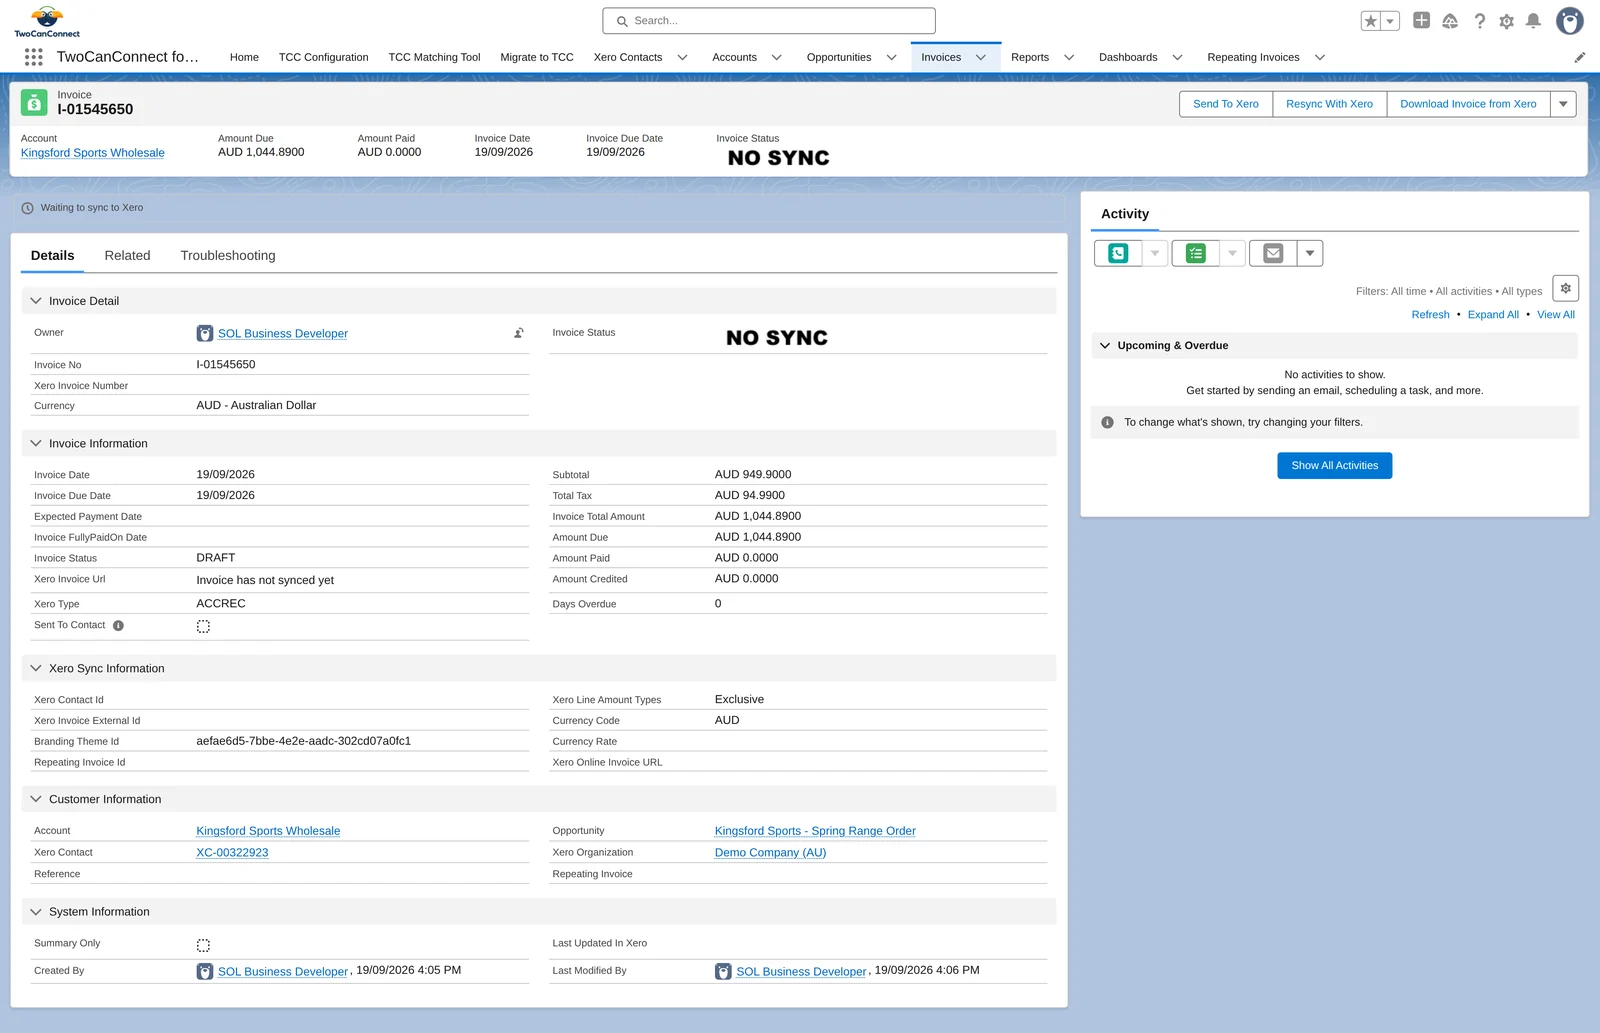Click the Change Owner icon

click(519, 333)
